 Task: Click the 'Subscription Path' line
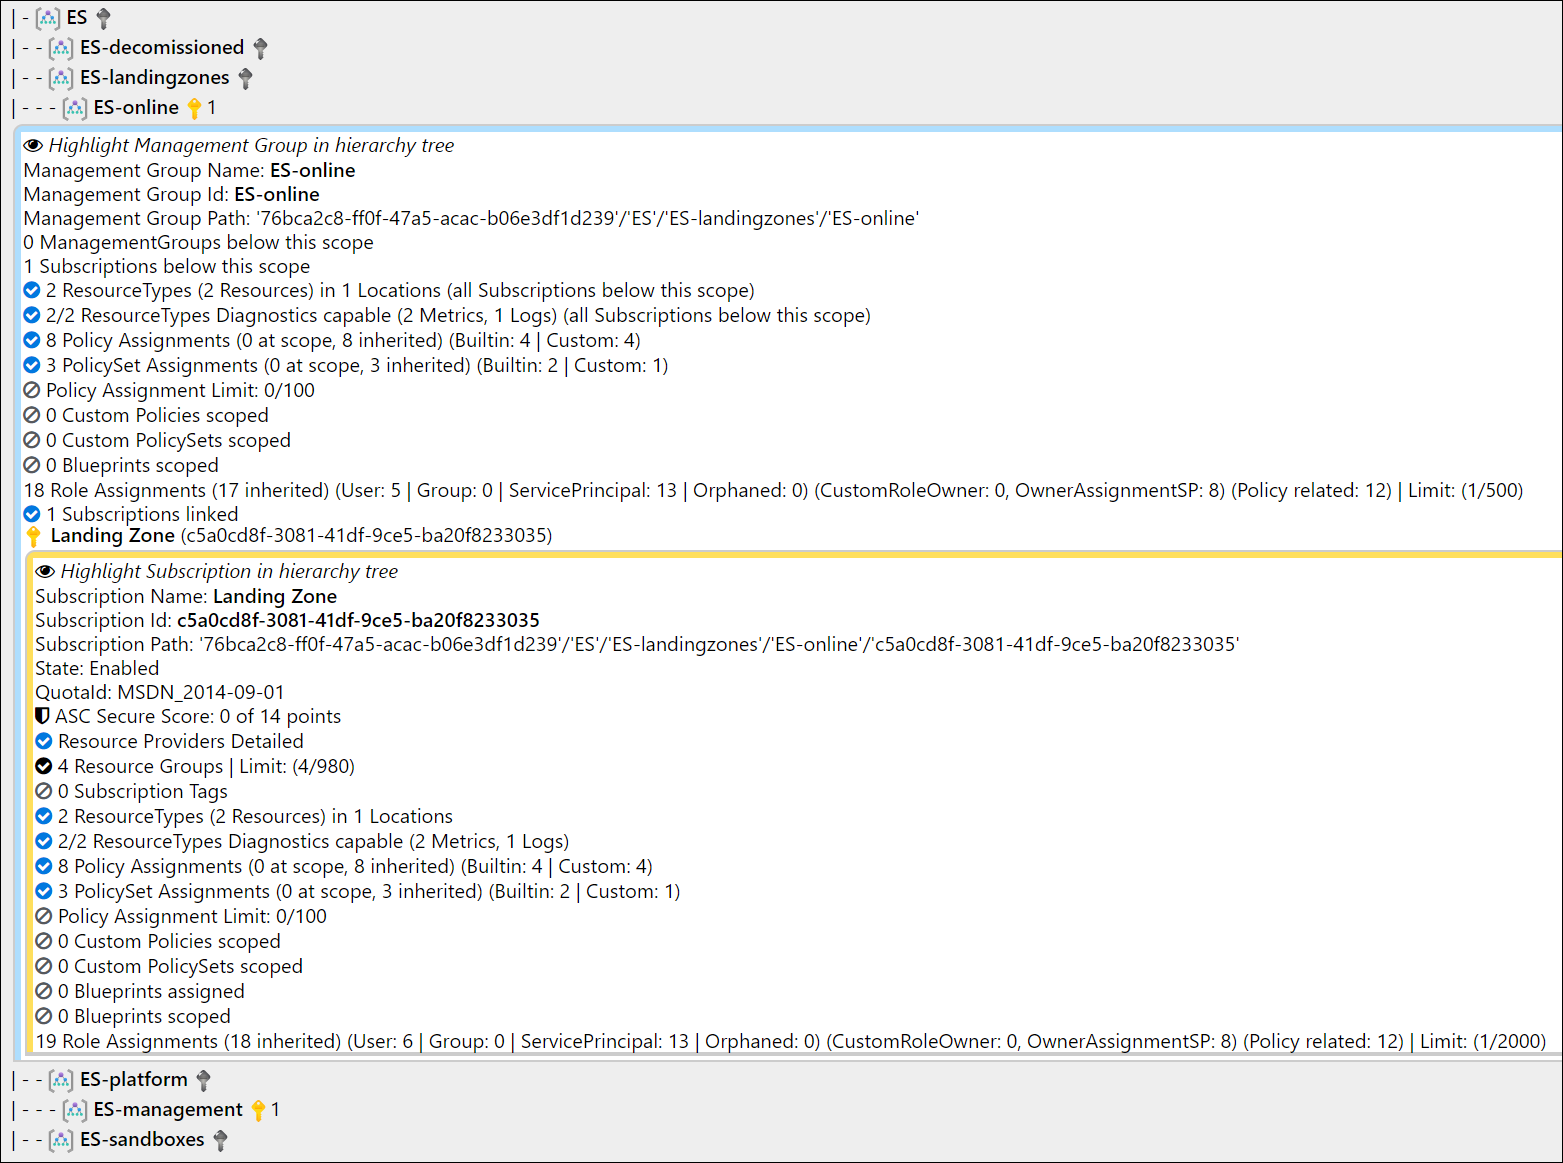coord(637,645)
